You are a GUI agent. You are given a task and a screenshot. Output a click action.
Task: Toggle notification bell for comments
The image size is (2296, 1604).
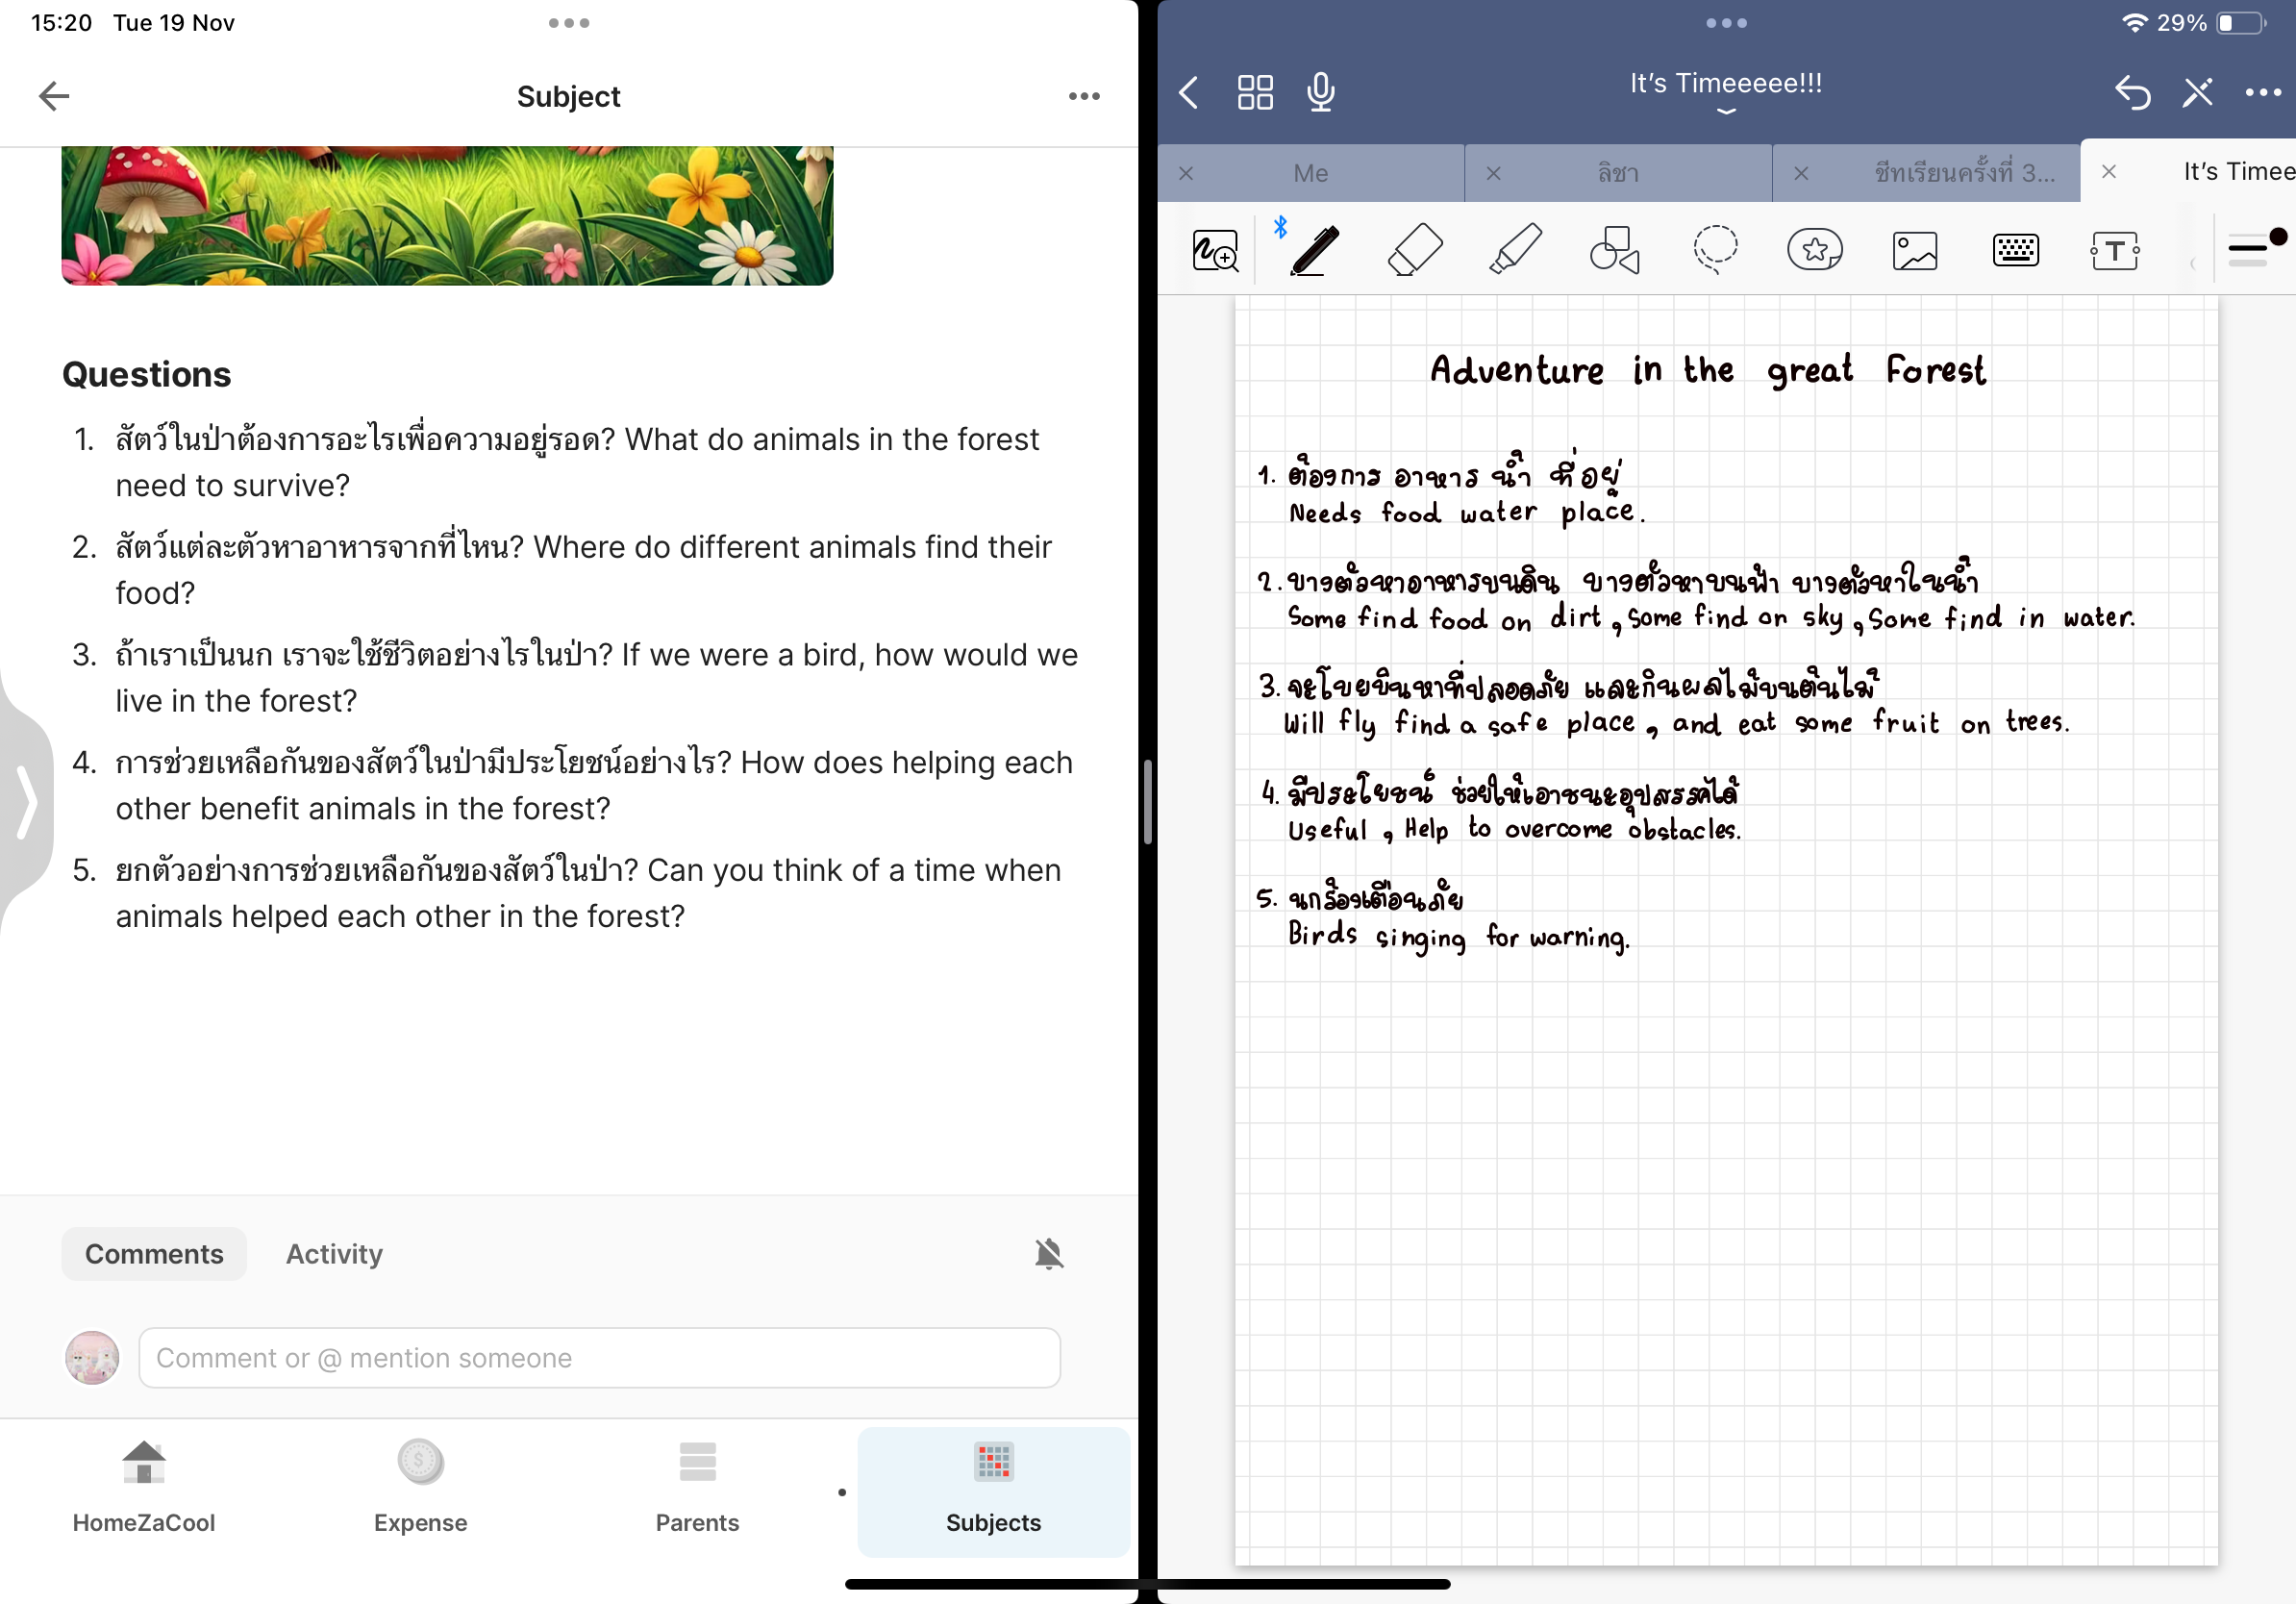point(1049,1254)
